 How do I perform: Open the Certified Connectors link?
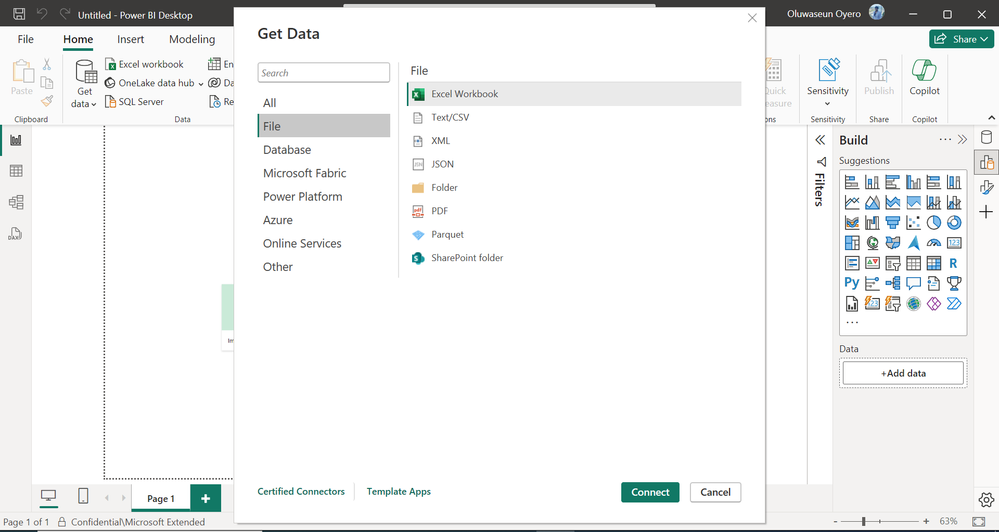point(301,491)
